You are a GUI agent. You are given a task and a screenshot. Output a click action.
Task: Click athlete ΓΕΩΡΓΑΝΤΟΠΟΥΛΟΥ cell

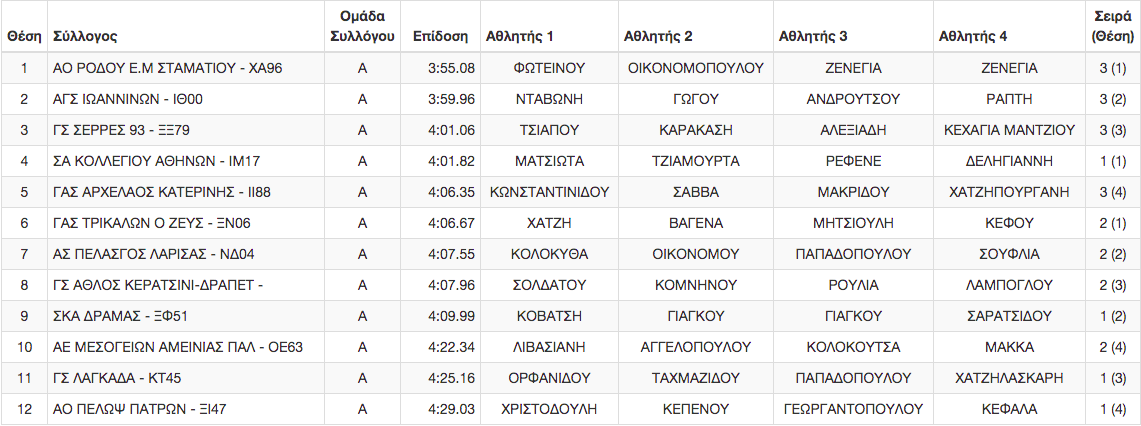coord(854,409)
